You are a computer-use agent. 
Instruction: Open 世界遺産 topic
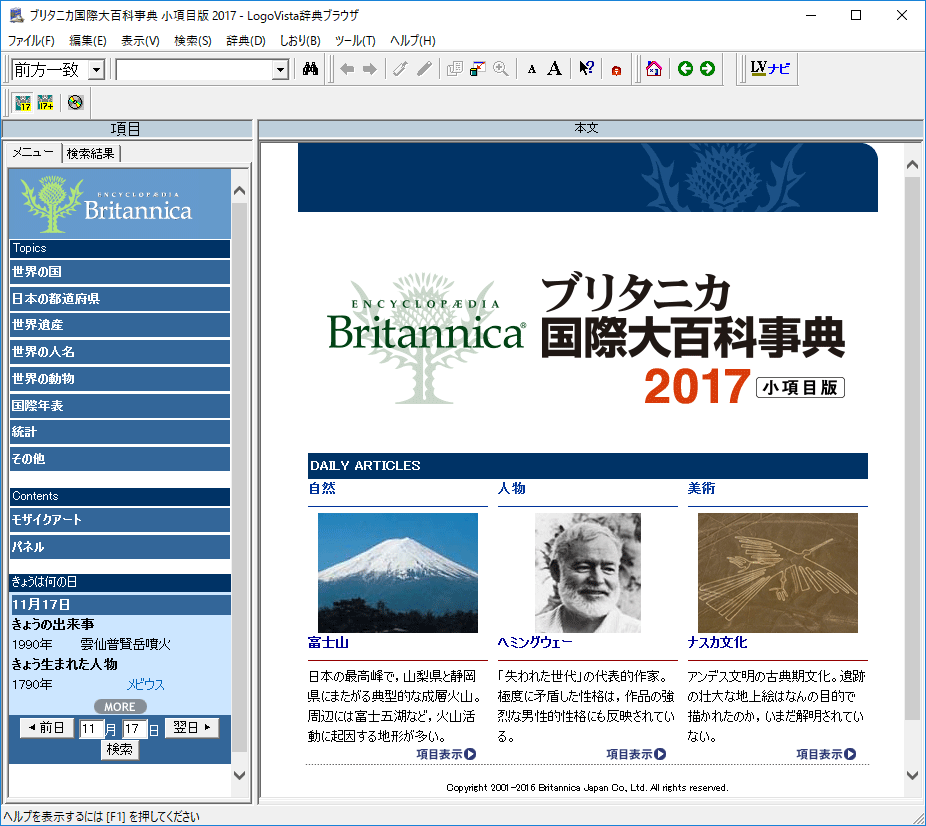(x=120, y=325)
